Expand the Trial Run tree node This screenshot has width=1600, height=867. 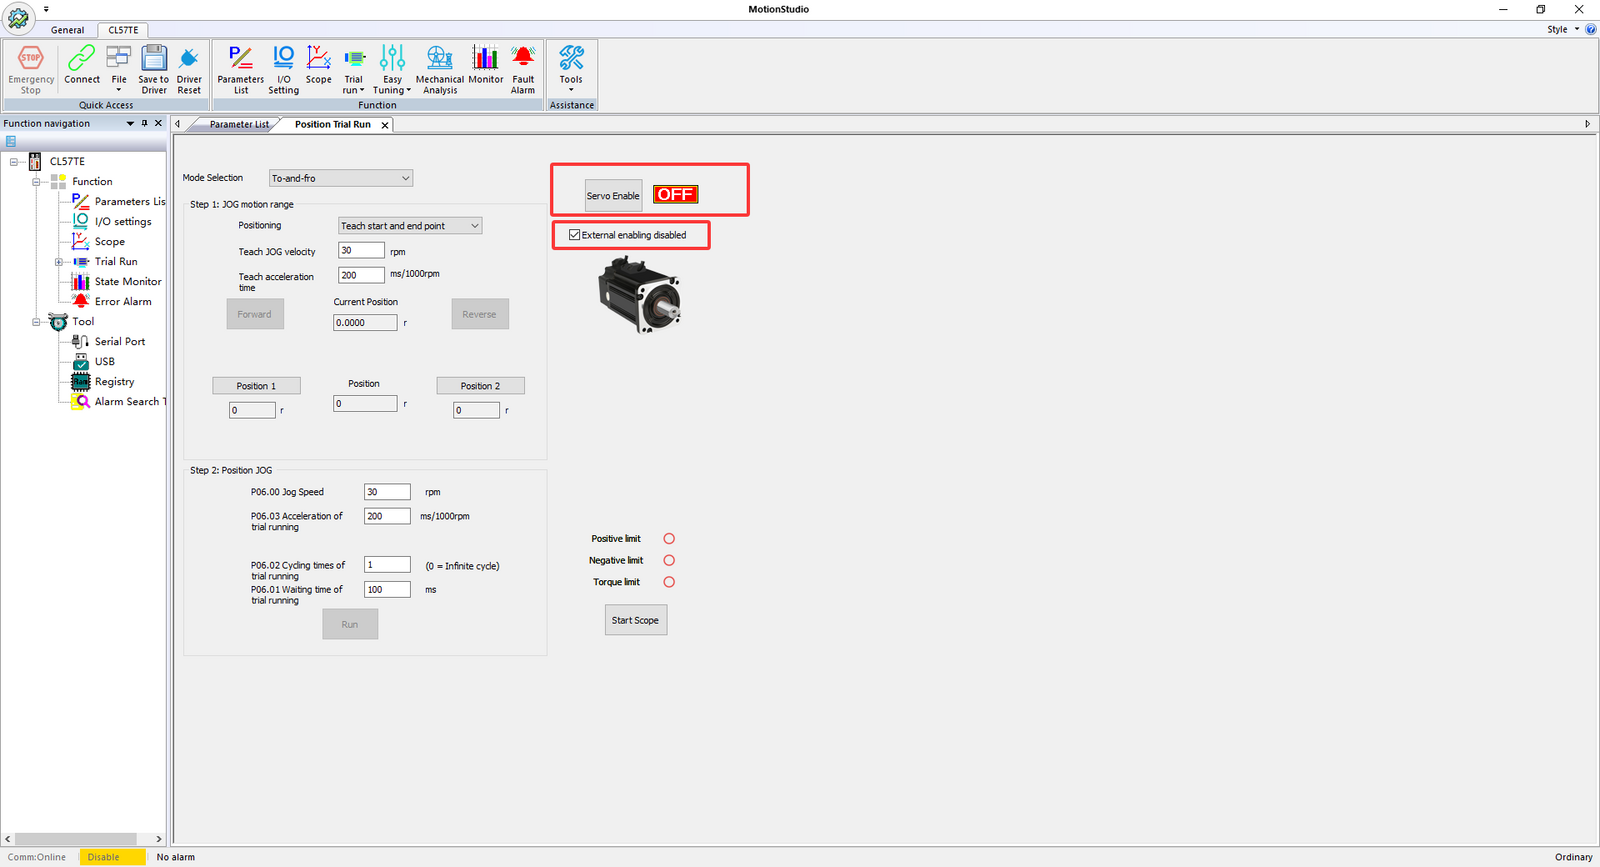click(x=58, y=262)
